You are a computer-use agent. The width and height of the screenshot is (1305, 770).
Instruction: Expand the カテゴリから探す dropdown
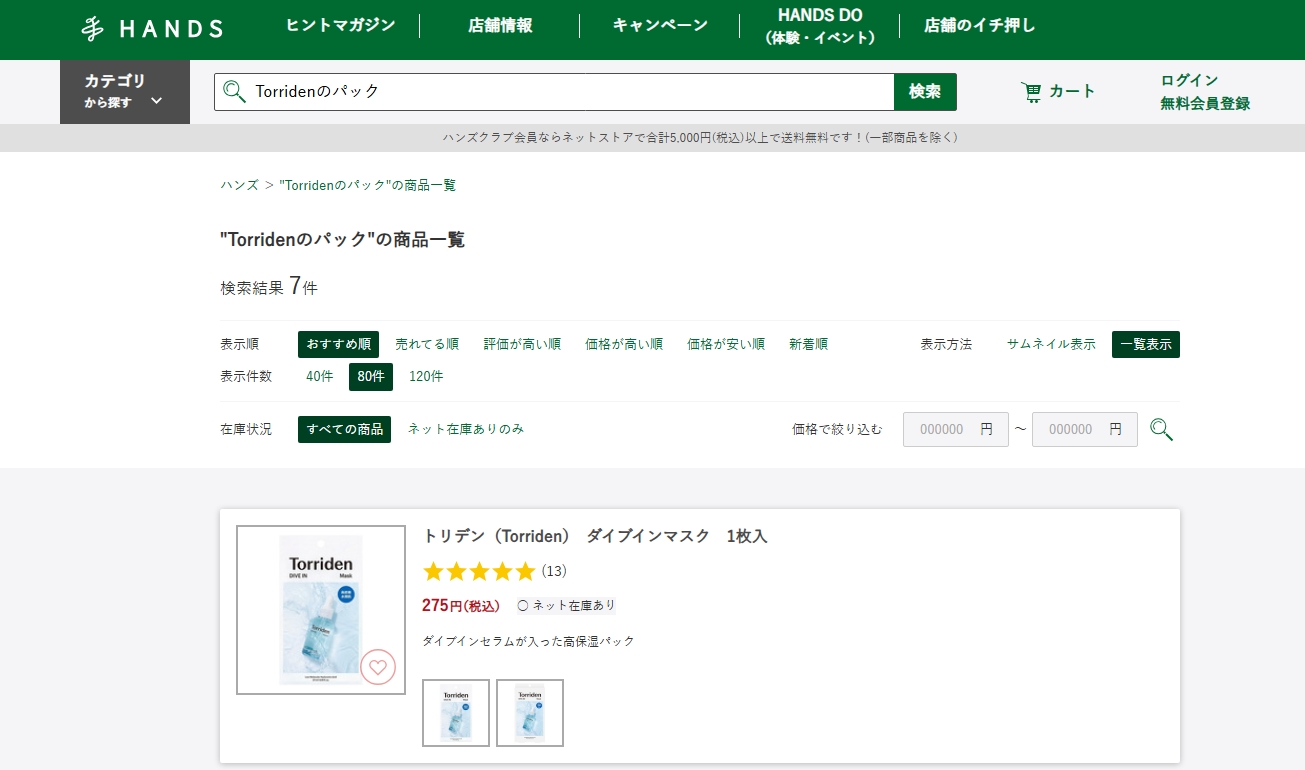(x=125, y=92)
